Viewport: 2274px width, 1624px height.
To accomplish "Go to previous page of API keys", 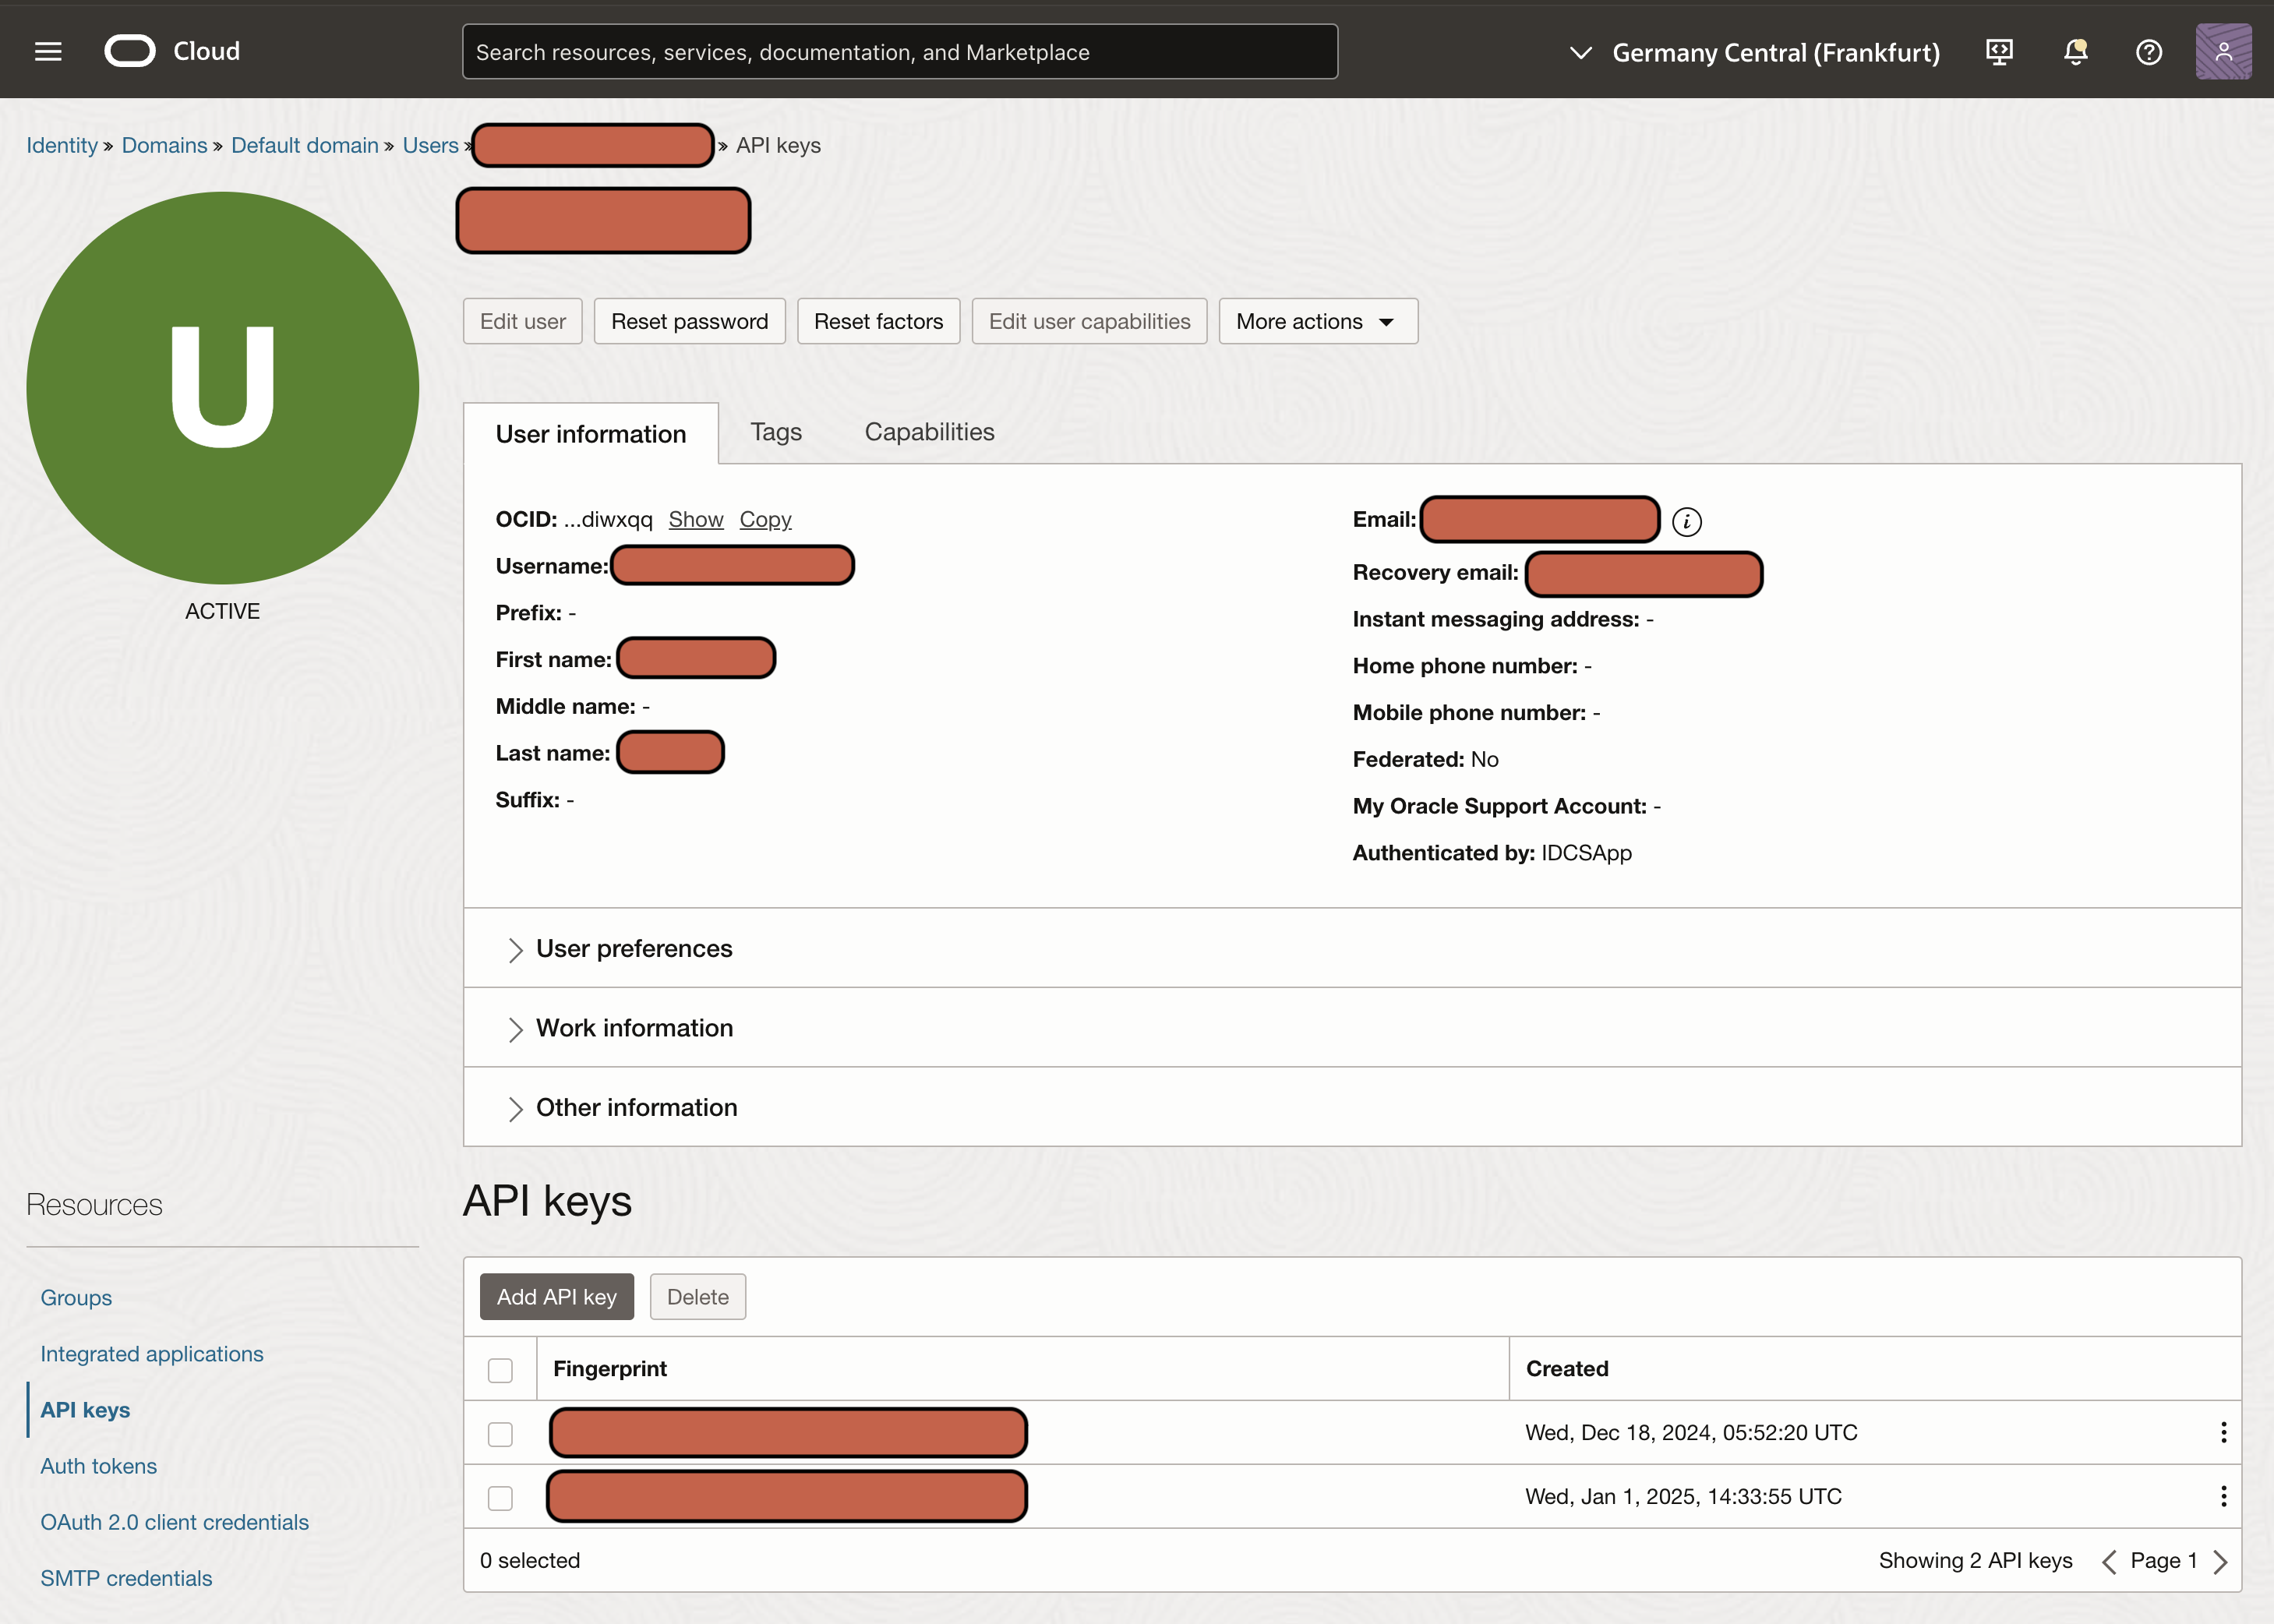I will (x=2109, y=1562).
